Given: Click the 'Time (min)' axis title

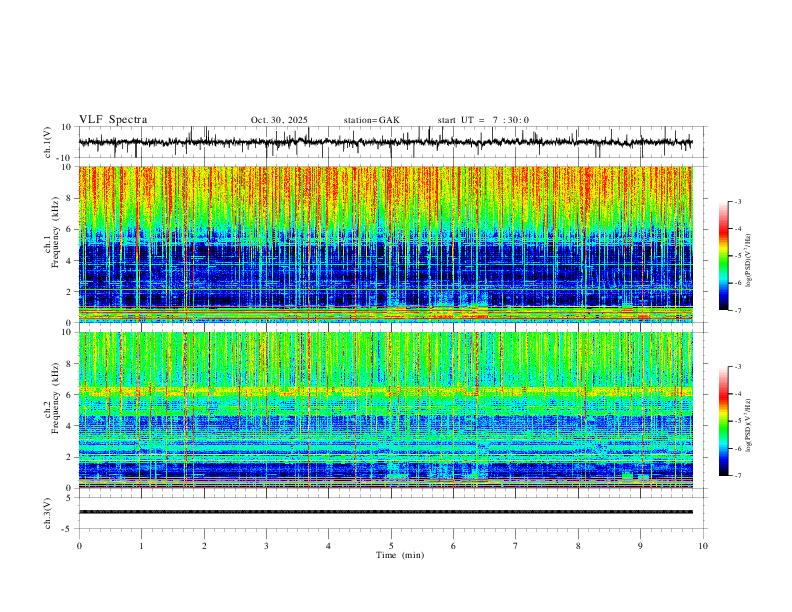Looking at the screenshot, I should (x=400, y=555).
